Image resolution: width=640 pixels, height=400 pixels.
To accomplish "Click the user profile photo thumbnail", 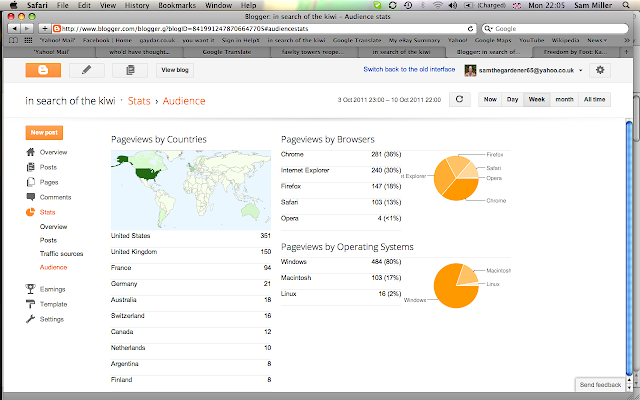I will click(470, 70).
